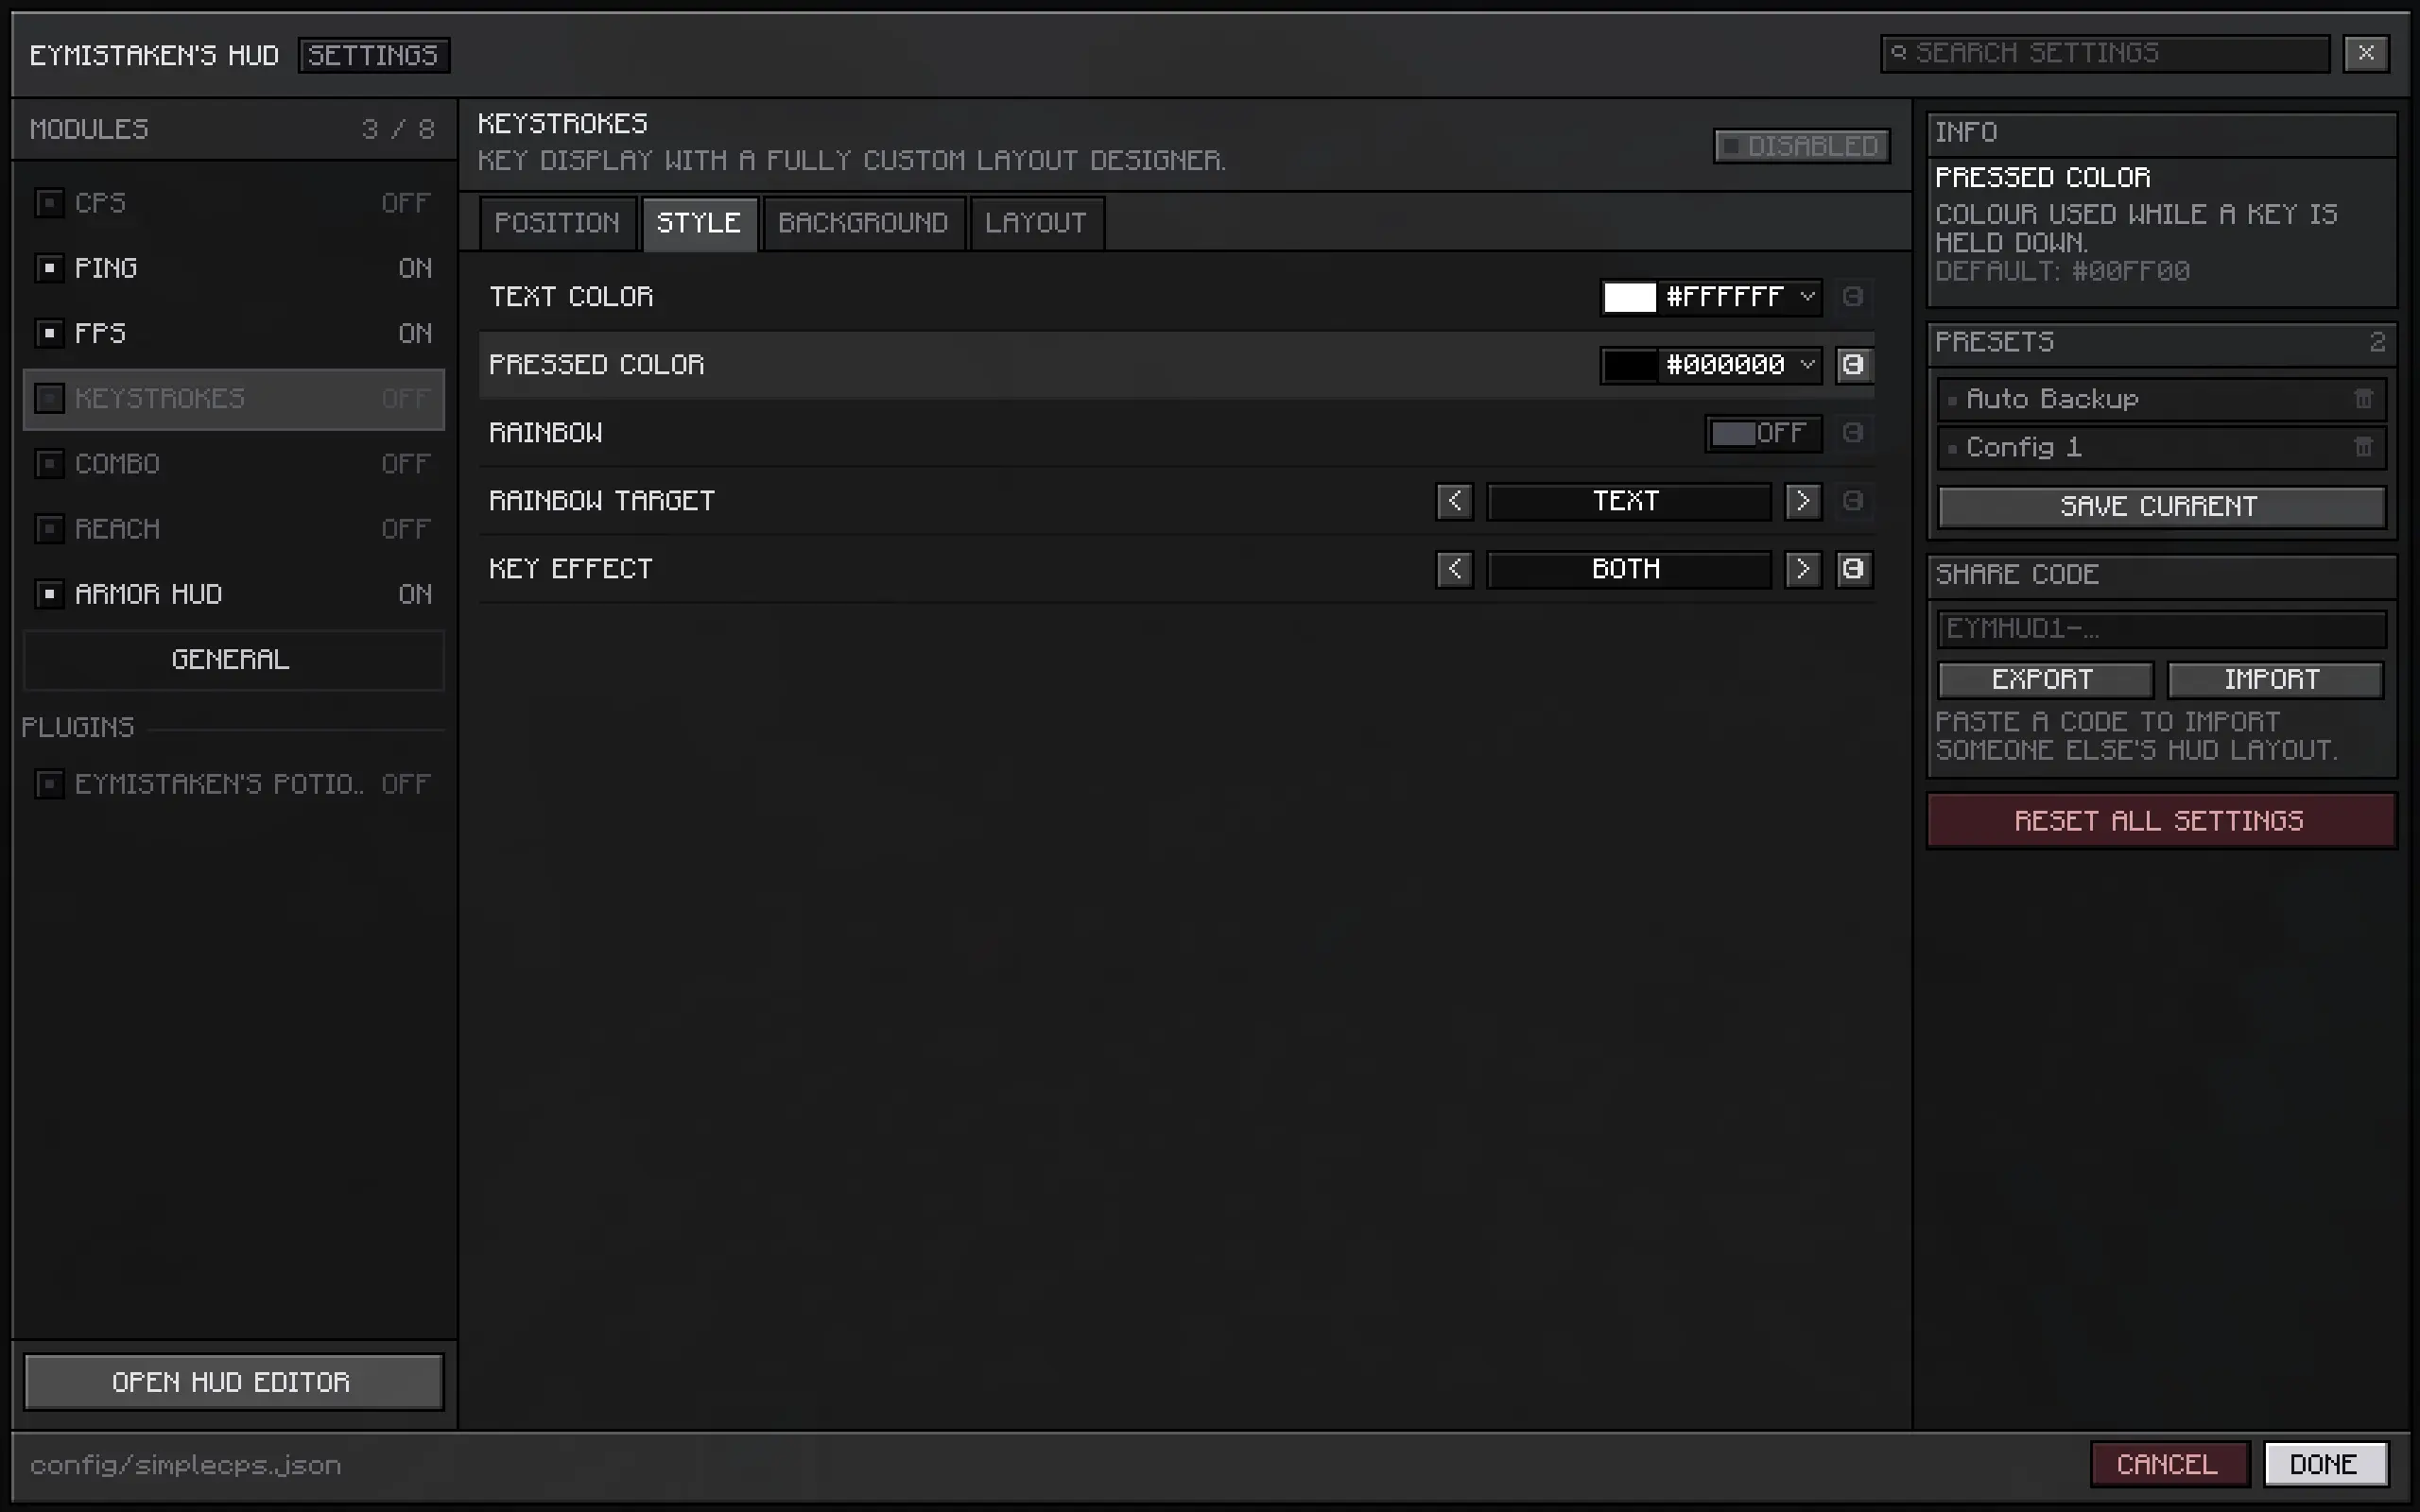
Task: Focus the Search Settings field
Action: (2105, 53)
